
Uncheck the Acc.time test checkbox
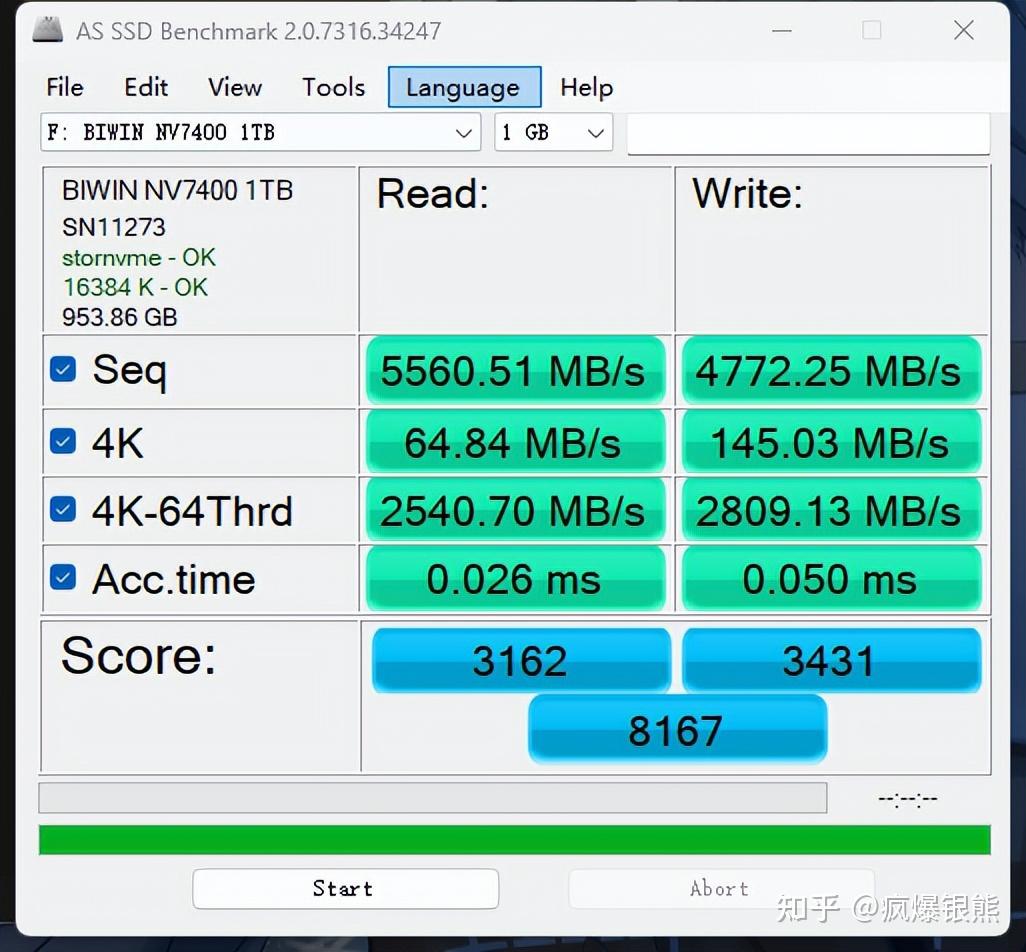63,578
